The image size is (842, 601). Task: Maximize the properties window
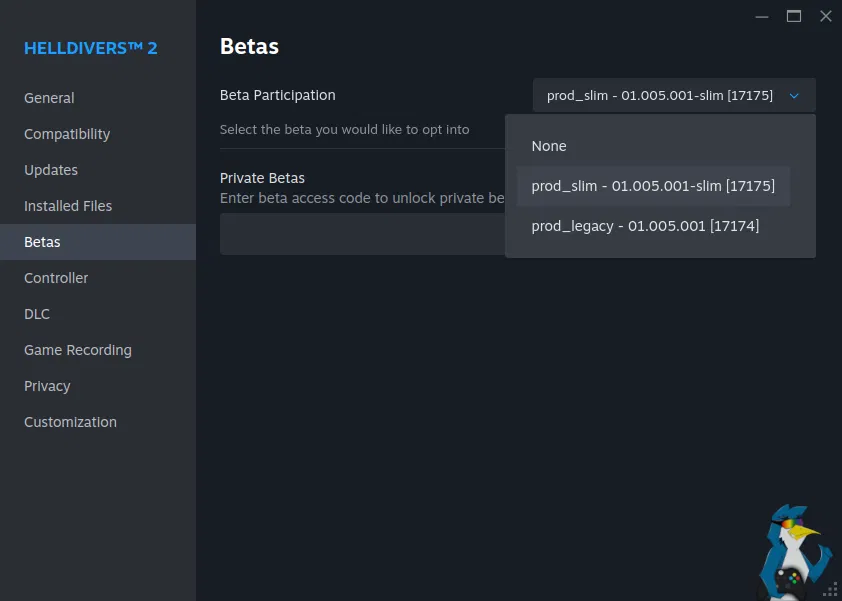tap(794, 16)
